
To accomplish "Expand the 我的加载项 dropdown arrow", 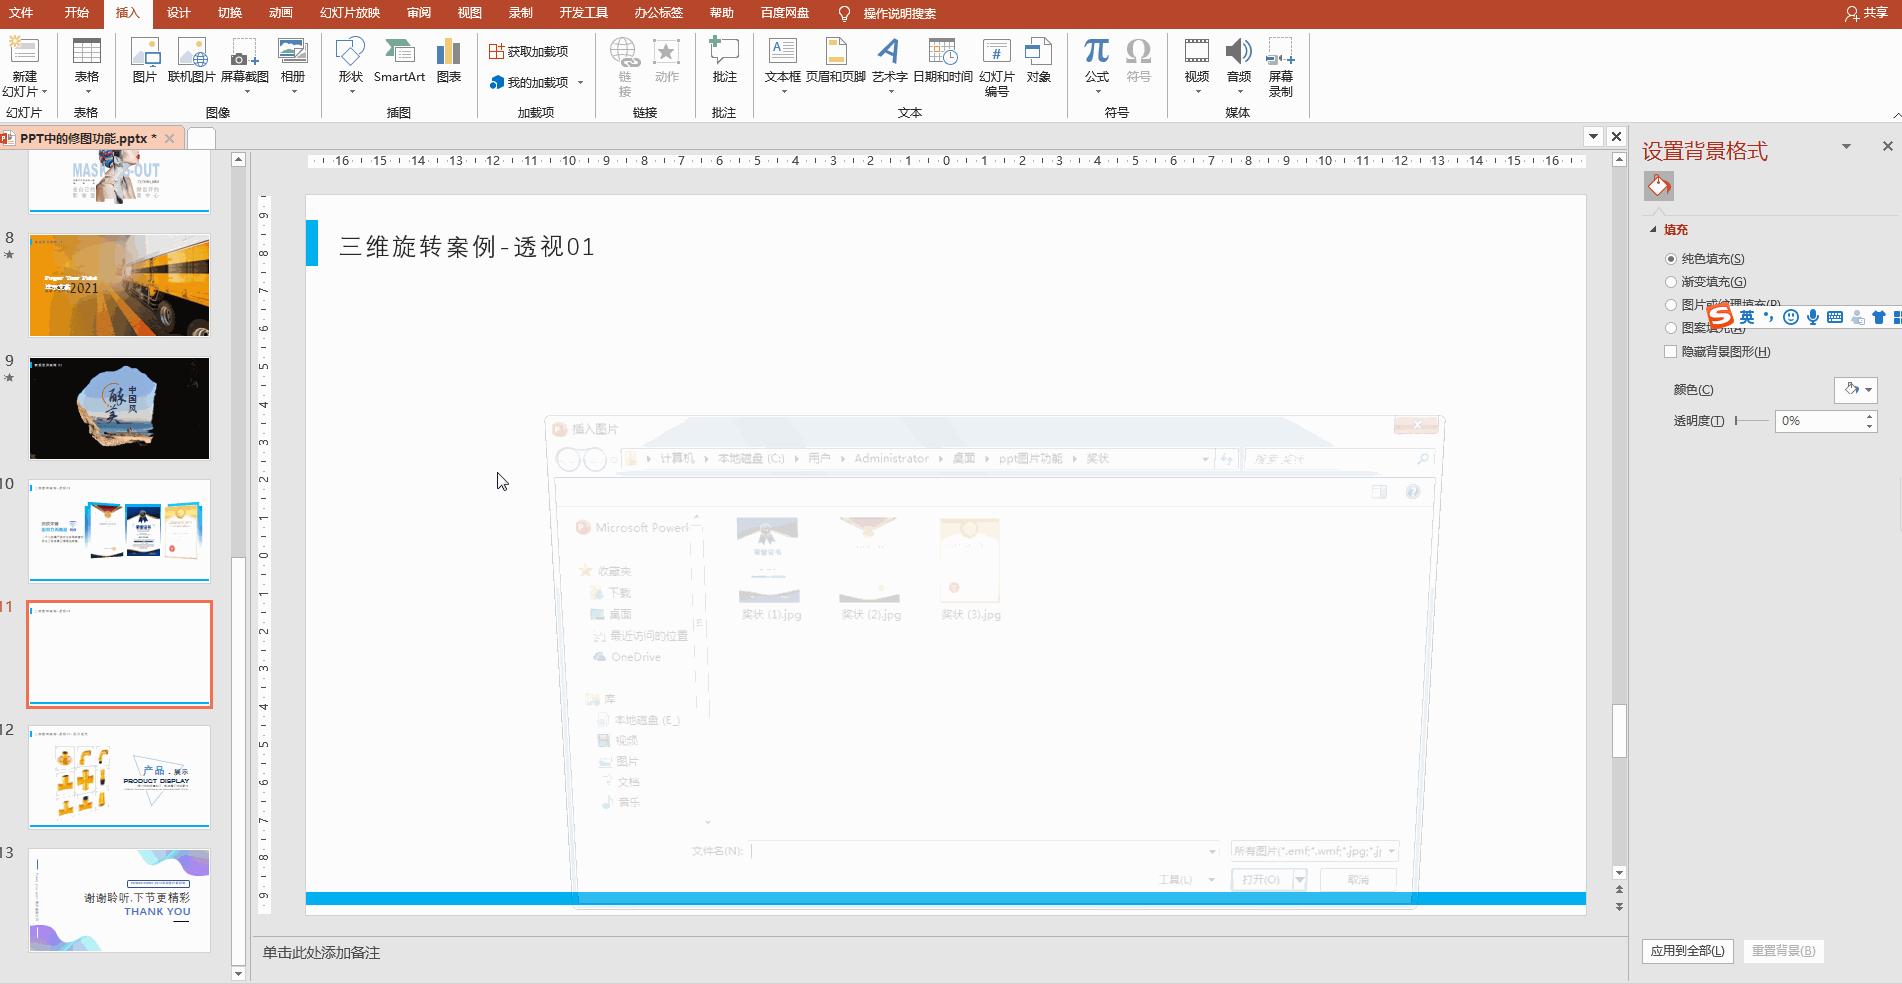I will (x=580, y=83).
